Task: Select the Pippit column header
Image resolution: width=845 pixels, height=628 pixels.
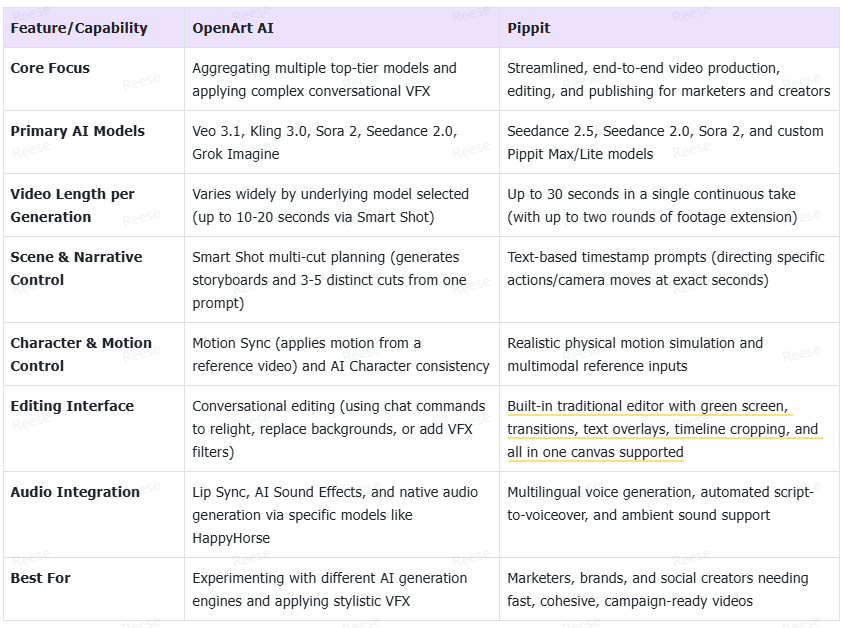Action: tap(529, 28)
